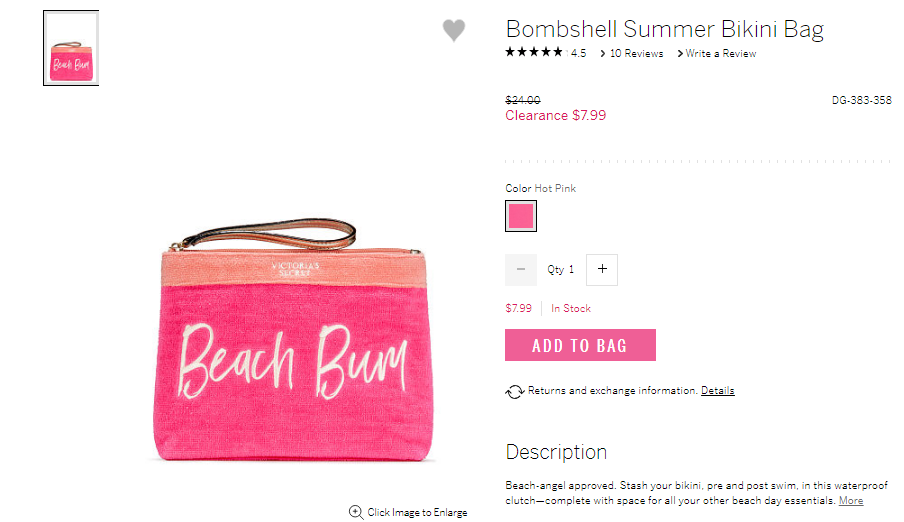Click the chevron before Write a Review

point(680,54)
